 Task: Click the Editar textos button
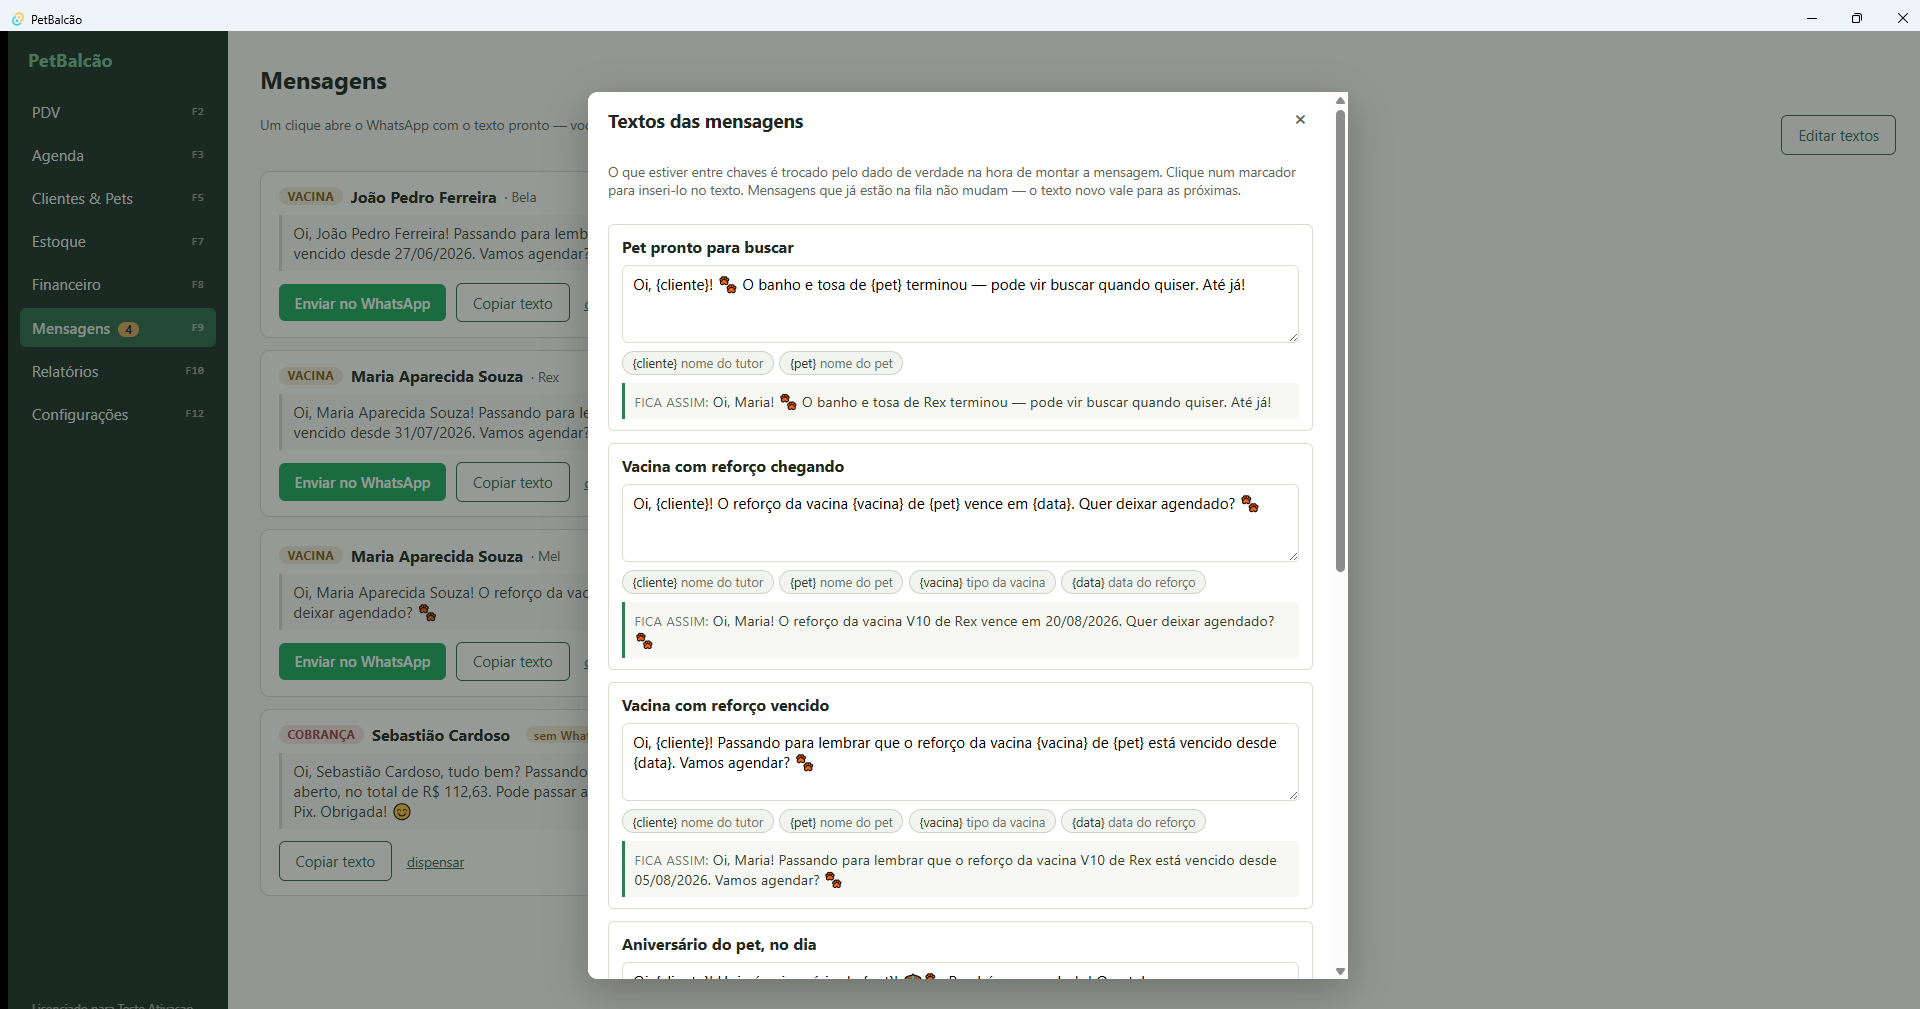(1838, 136)
